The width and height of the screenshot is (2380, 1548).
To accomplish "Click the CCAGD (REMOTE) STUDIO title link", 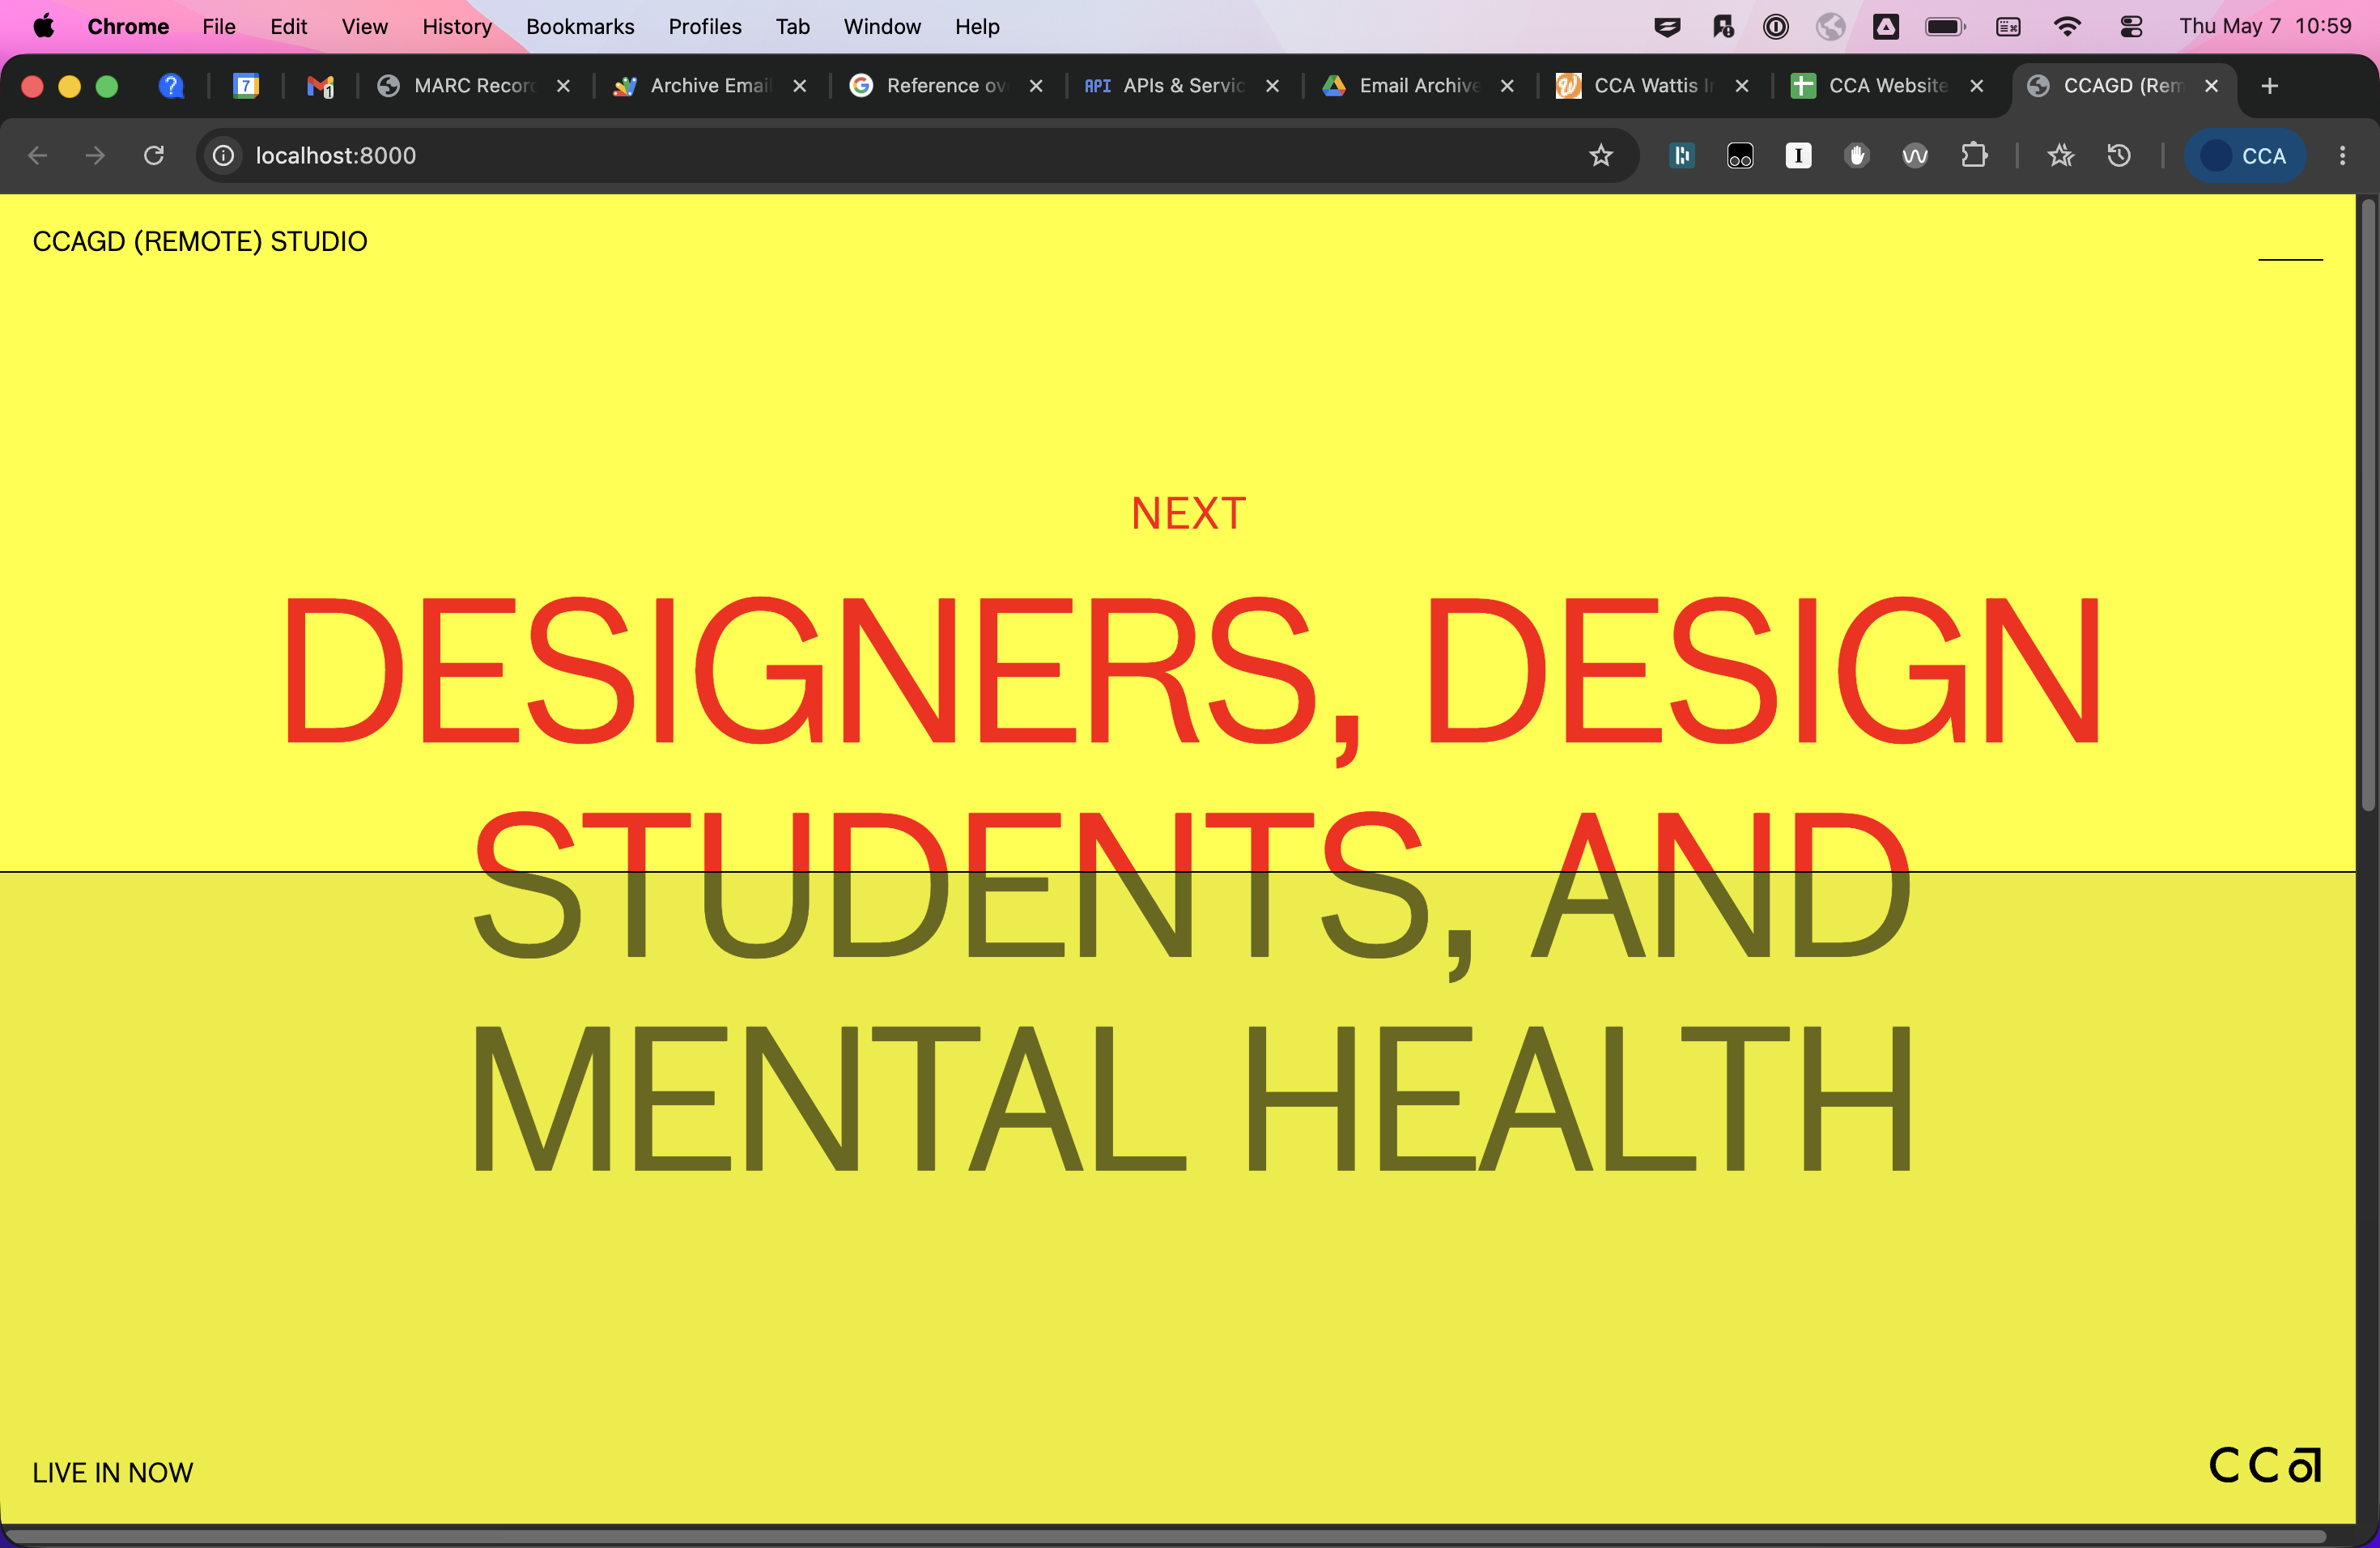I will pyautogui.click(x=200, y=242).
